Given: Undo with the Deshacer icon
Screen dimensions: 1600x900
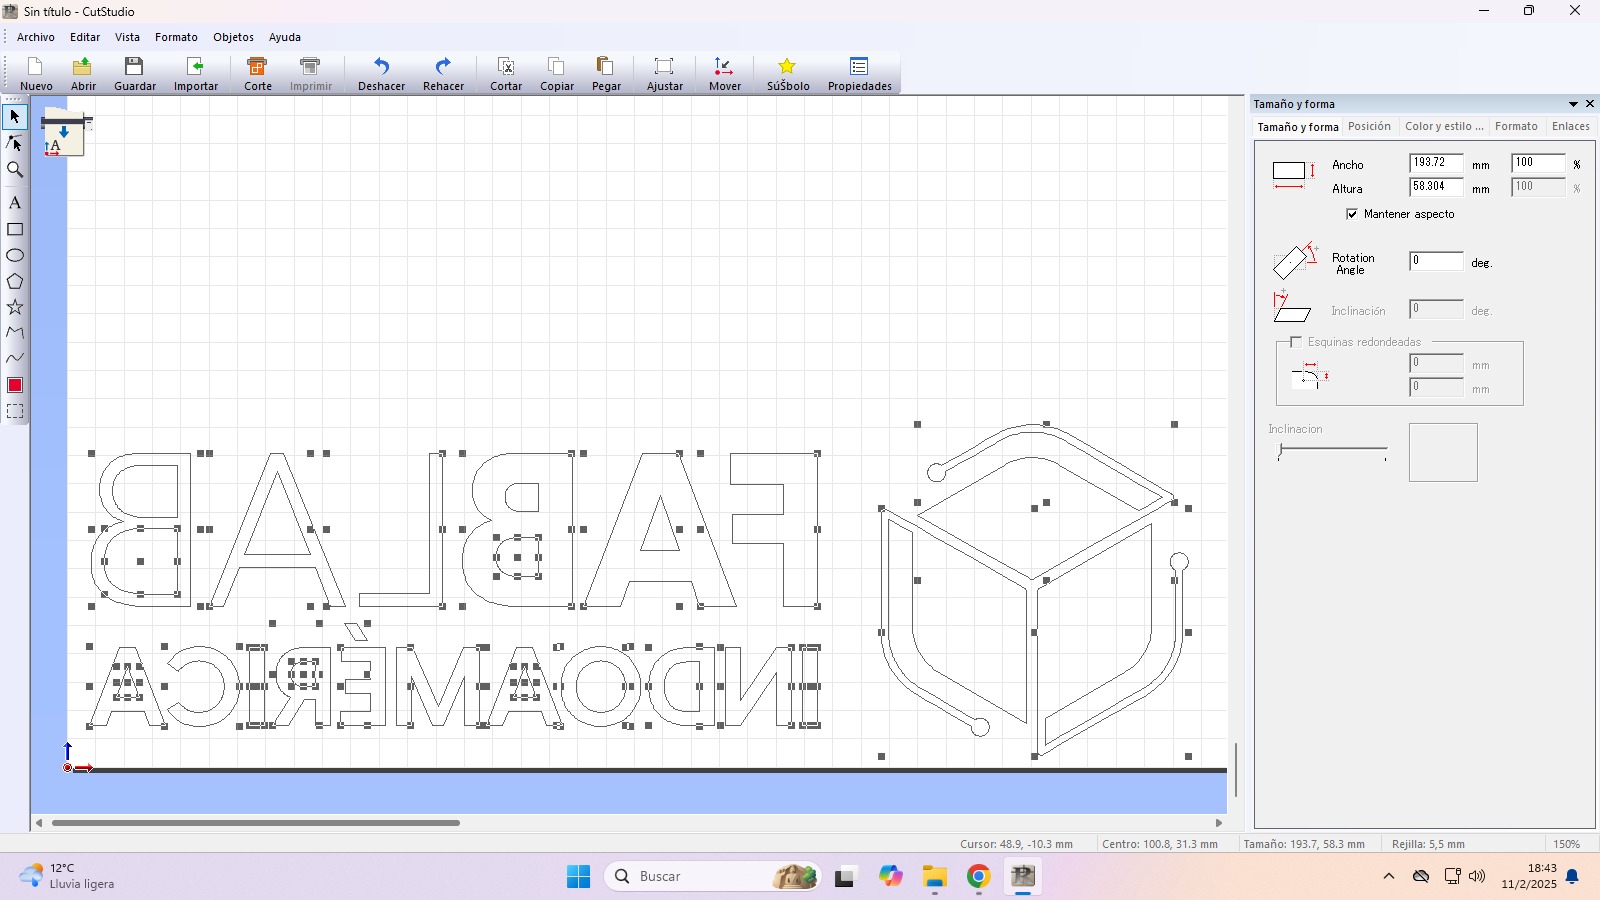Looking at the screenshot, I should 381,73.
